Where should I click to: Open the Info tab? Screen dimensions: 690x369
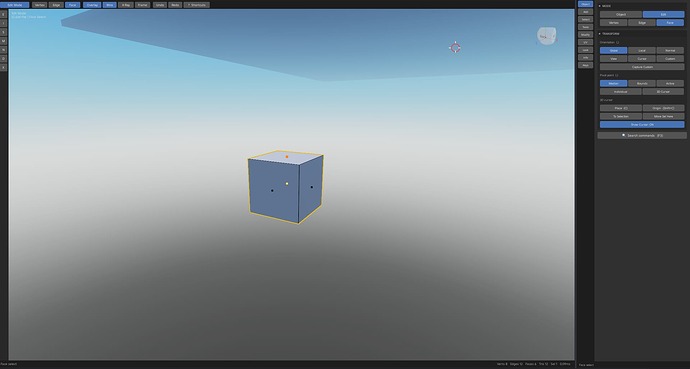[585, 58]
